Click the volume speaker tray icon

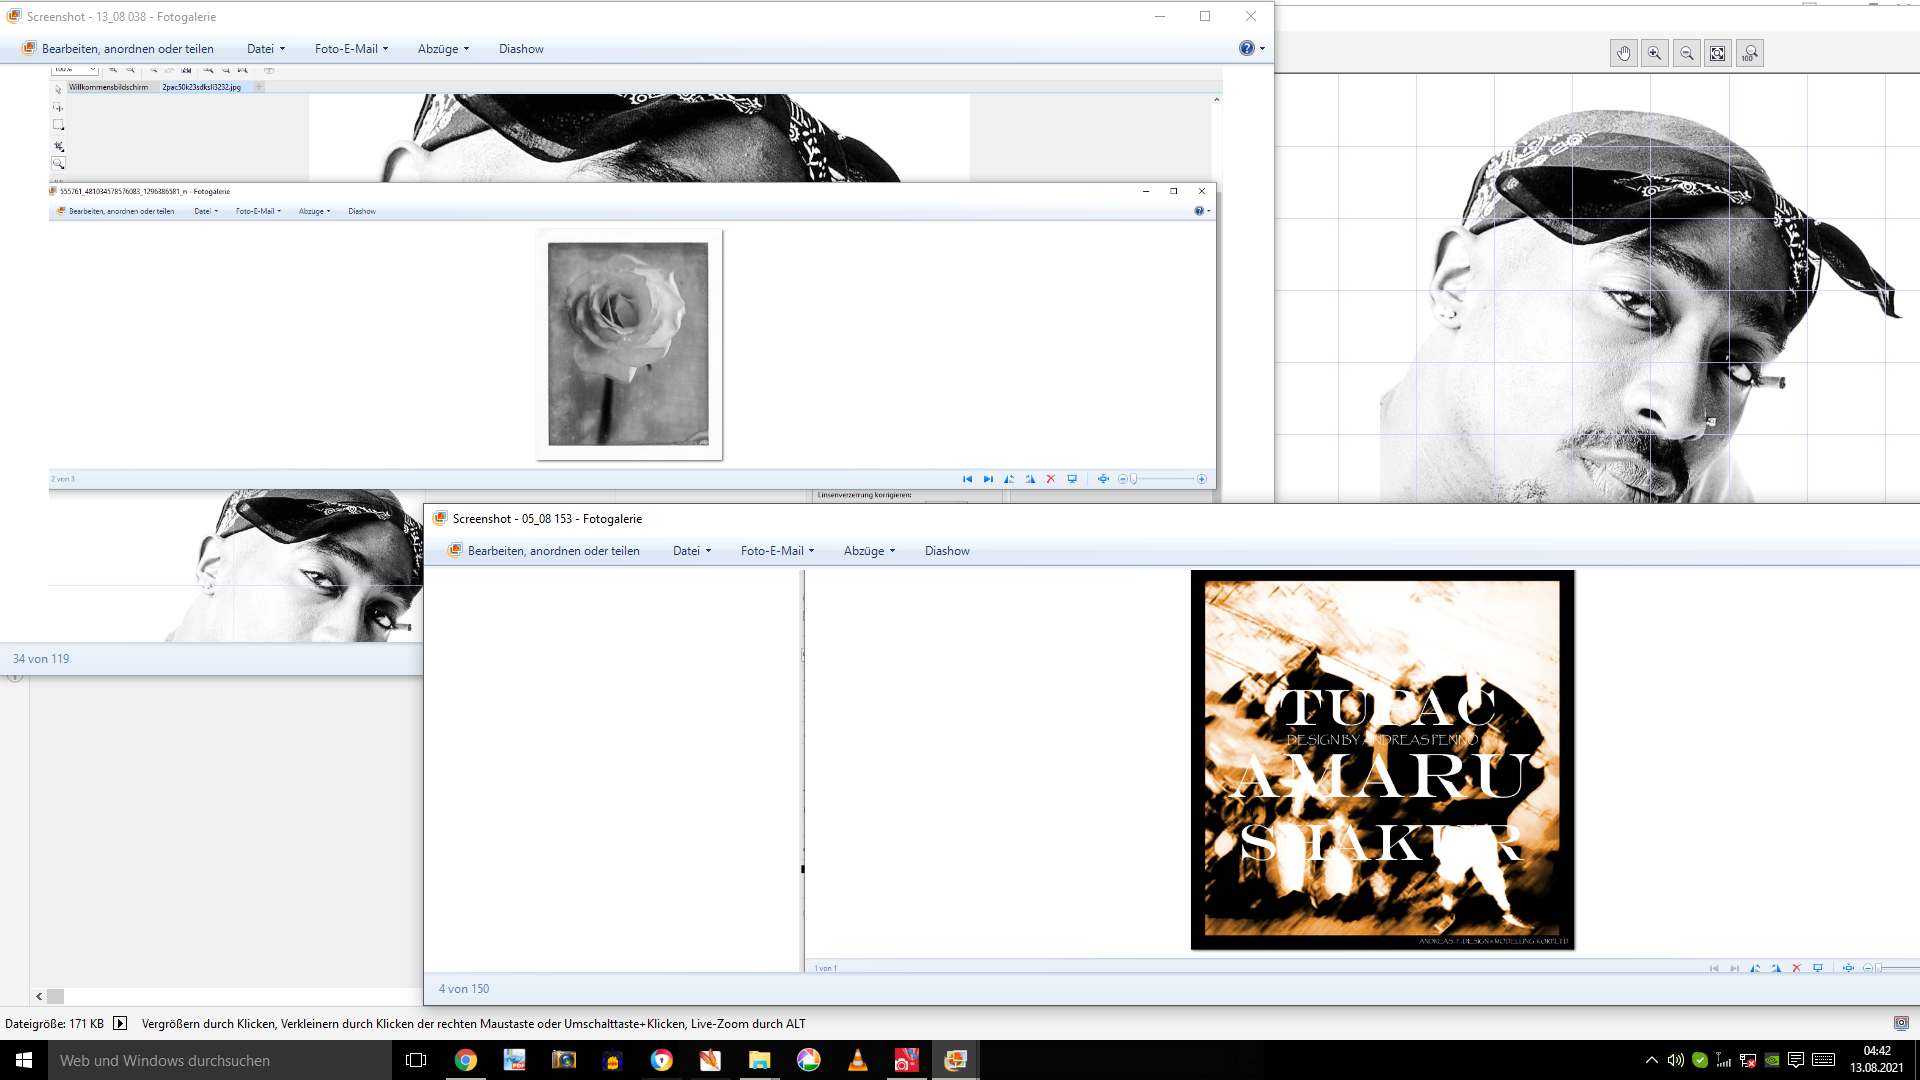1675,1060
